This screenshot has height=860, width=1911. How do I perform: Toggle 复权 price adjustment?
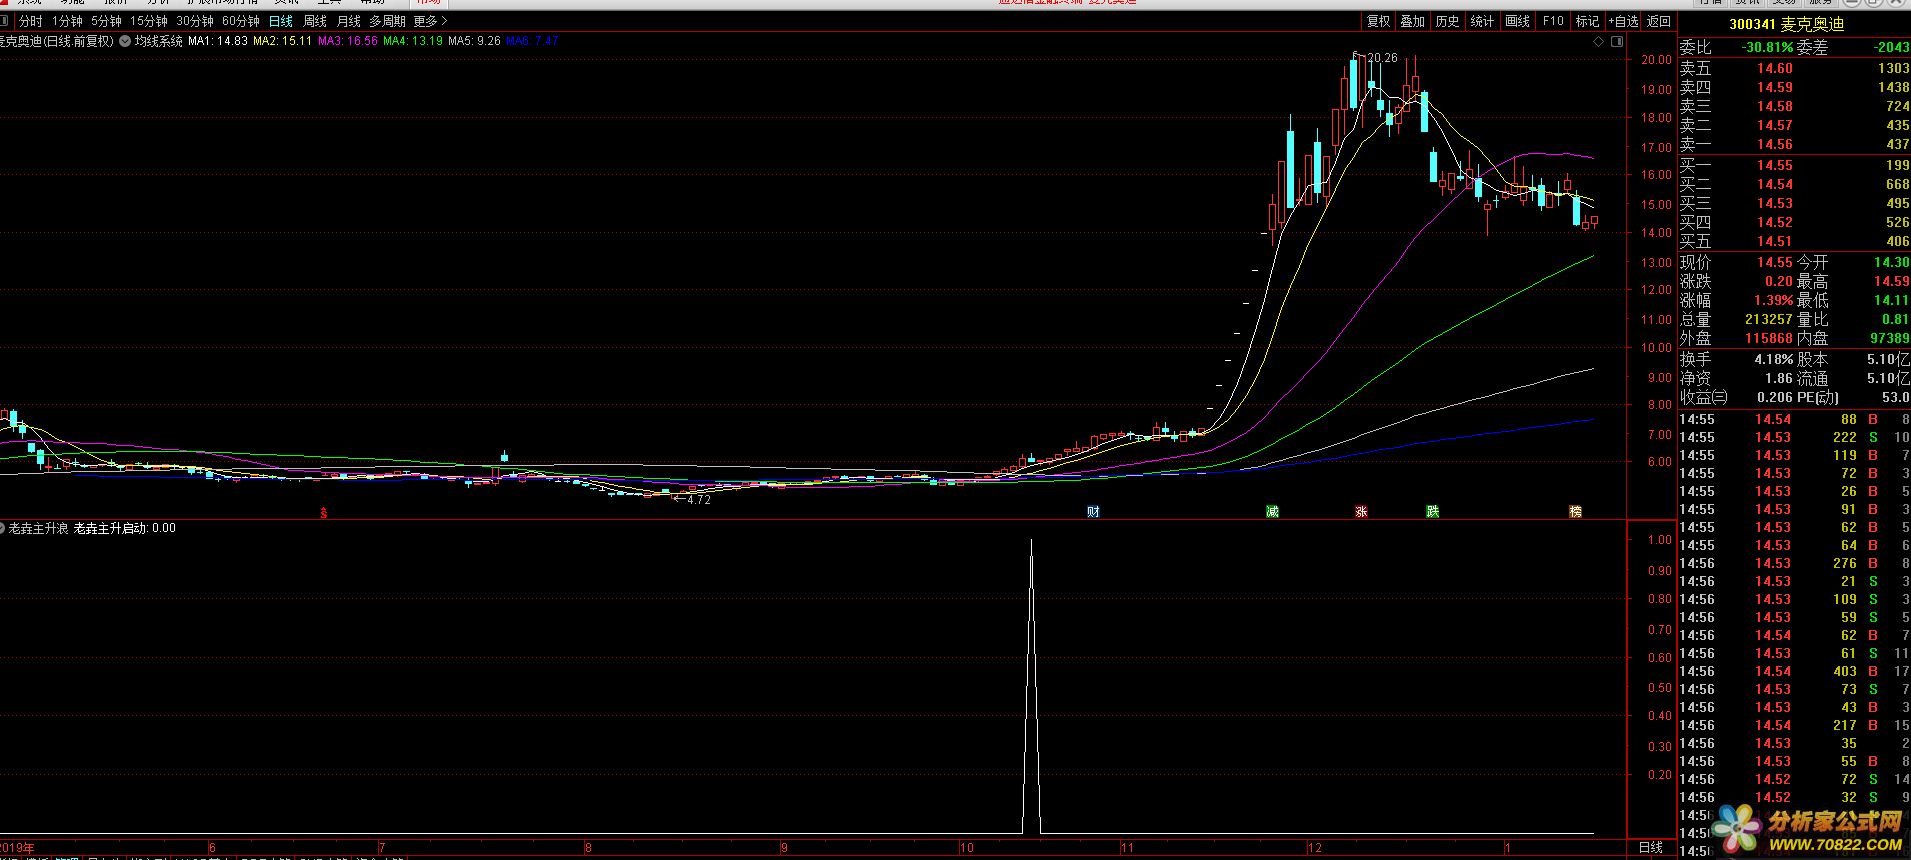[x=1378, y=21]
